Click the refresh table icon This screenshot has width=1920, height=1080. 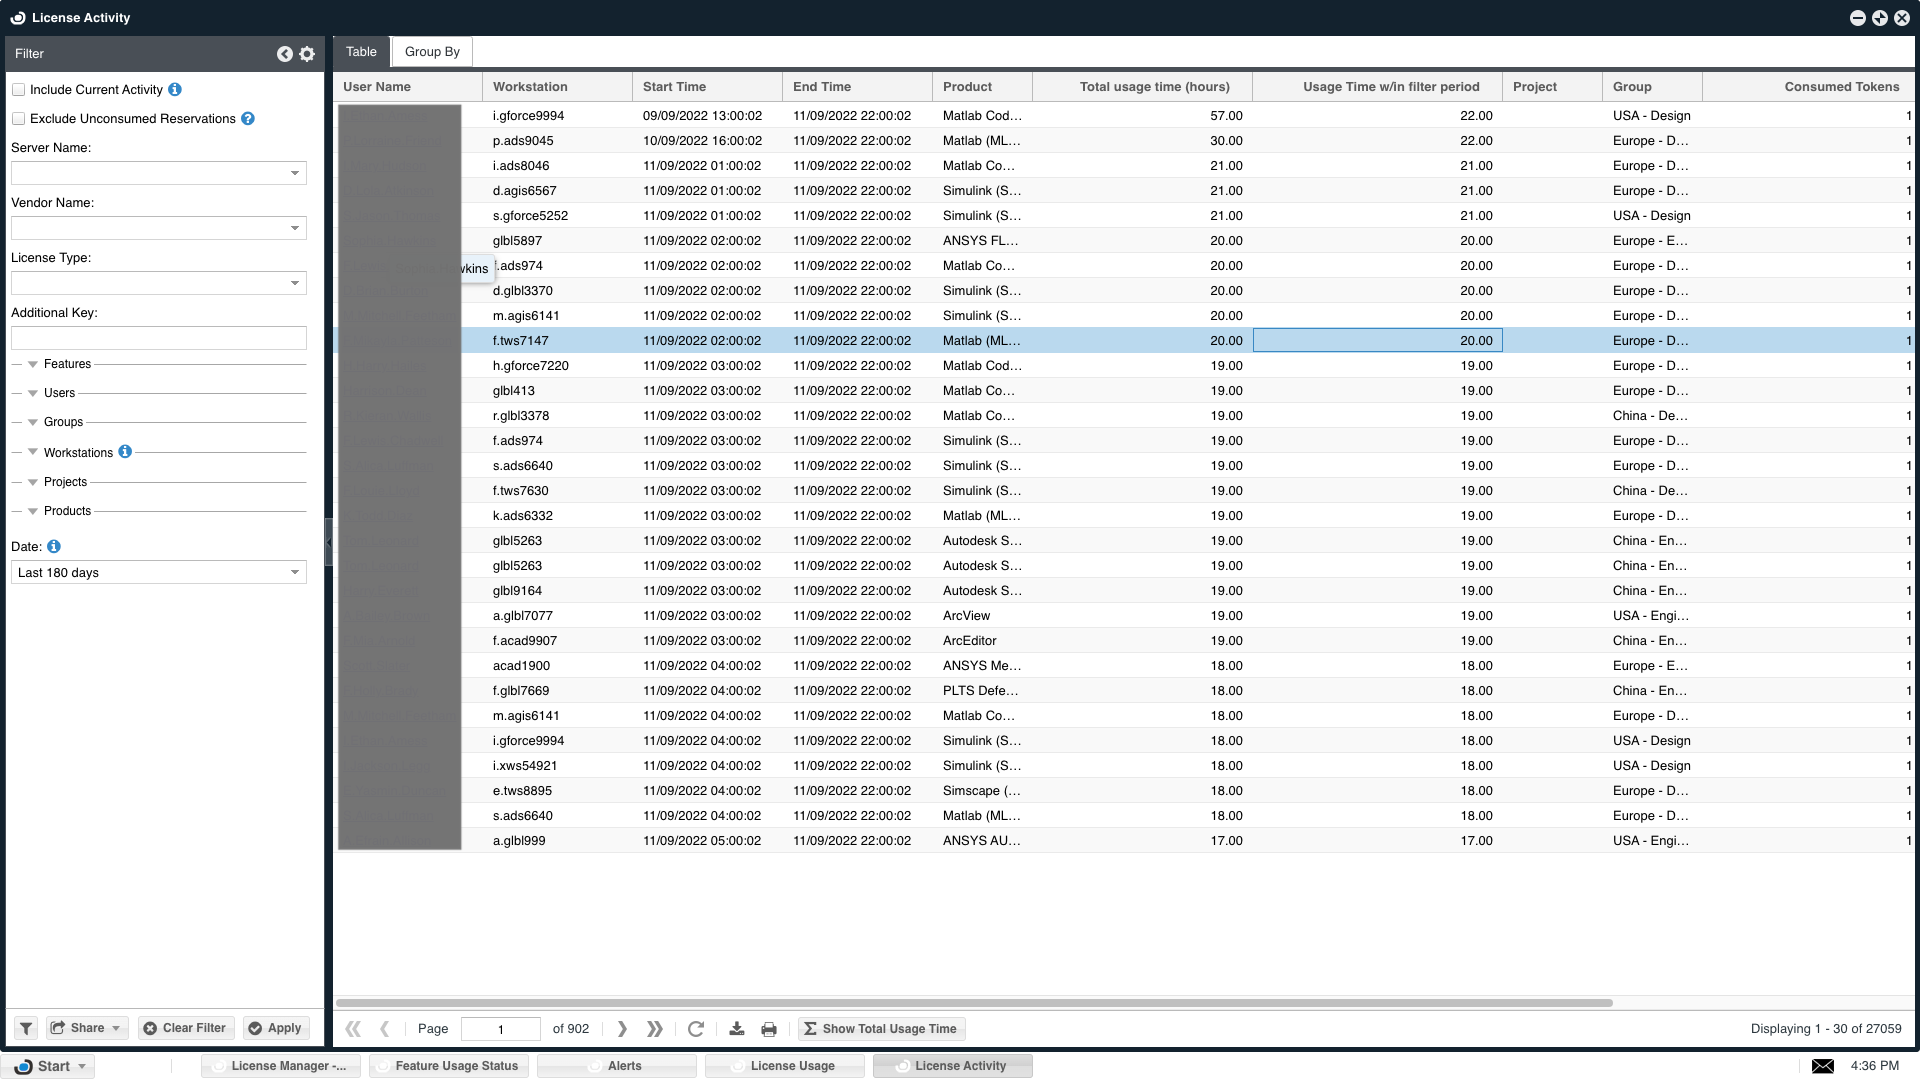pyautogui.click(x=696, y=1028)
